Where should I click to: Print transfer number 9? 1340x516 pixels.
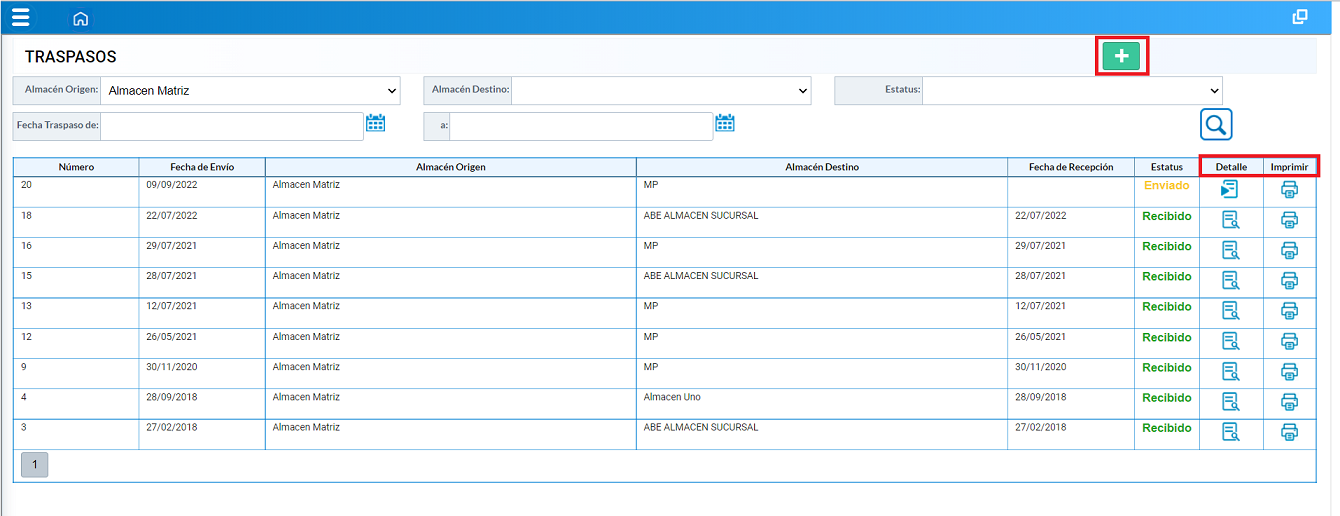click(x=1290, y=371)
